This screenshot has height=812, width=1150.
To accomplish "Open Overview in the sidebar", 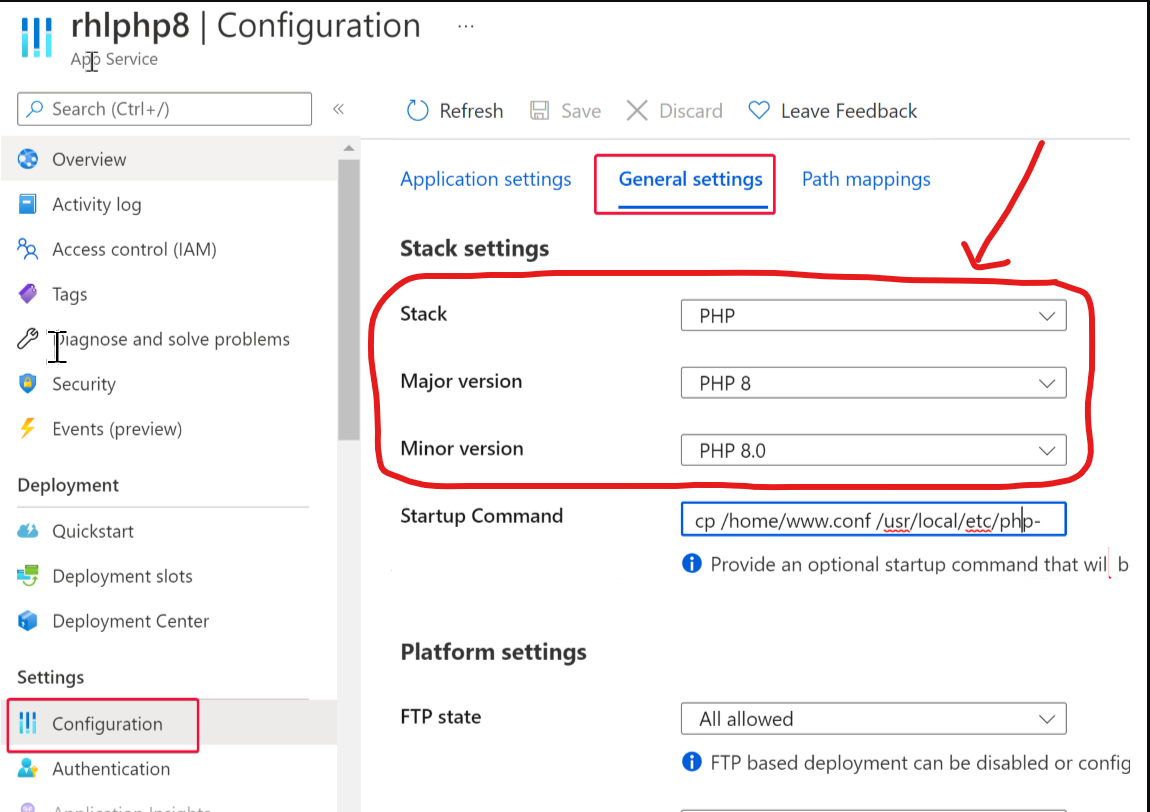I will pyautogui.click(x=89, y=159).
